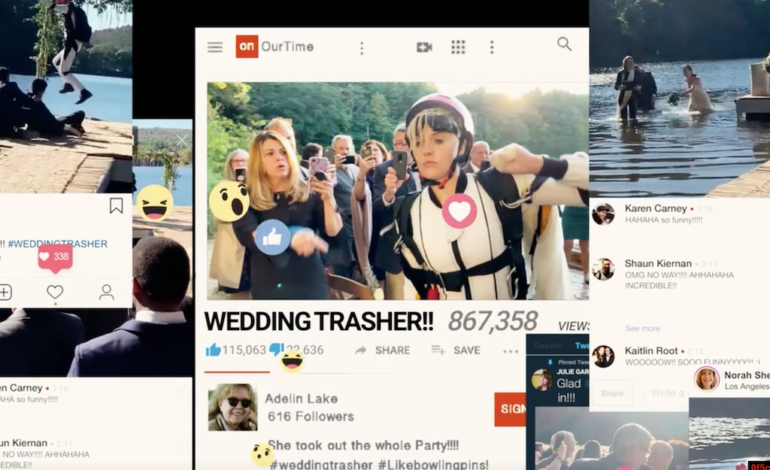
Task: Open the #weddingtrasher hashtag in the description
Action: [x=321, y=464]
